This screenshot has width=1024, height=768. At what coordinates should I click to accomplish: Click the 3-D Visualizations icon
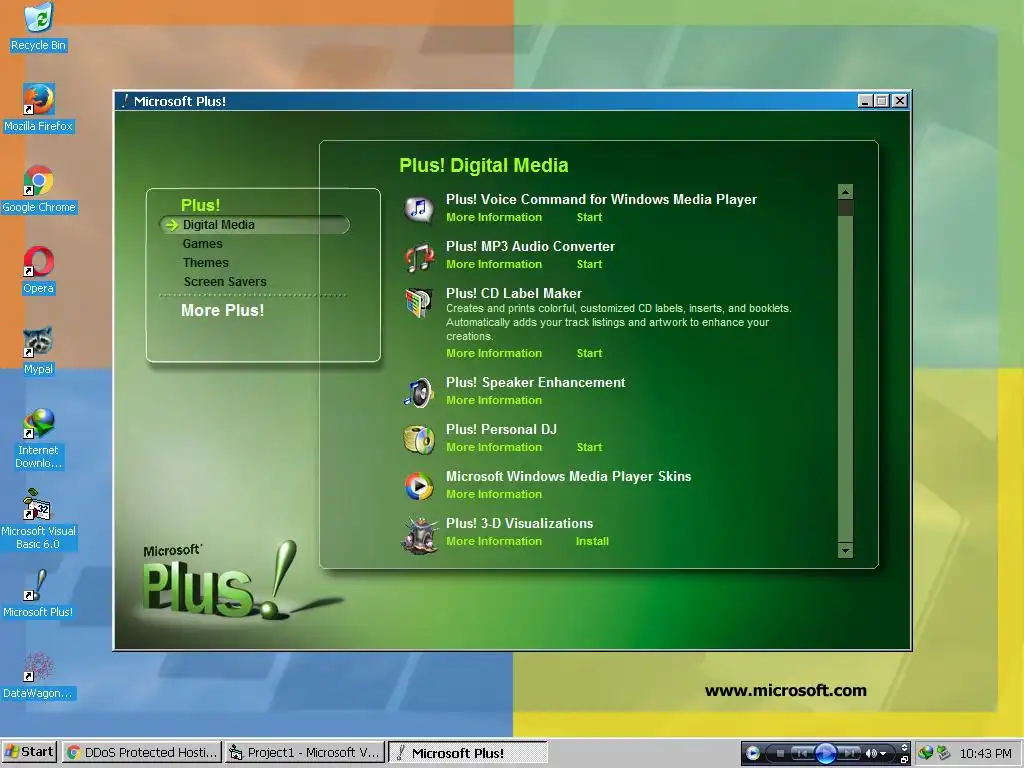tap(419, 534)
